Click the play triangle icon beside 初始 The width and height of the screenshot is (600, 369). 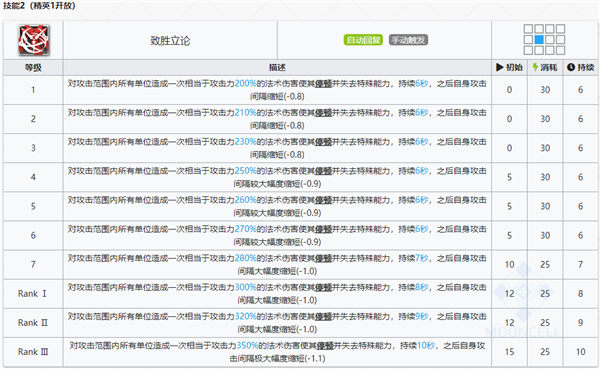click(499, 67)
